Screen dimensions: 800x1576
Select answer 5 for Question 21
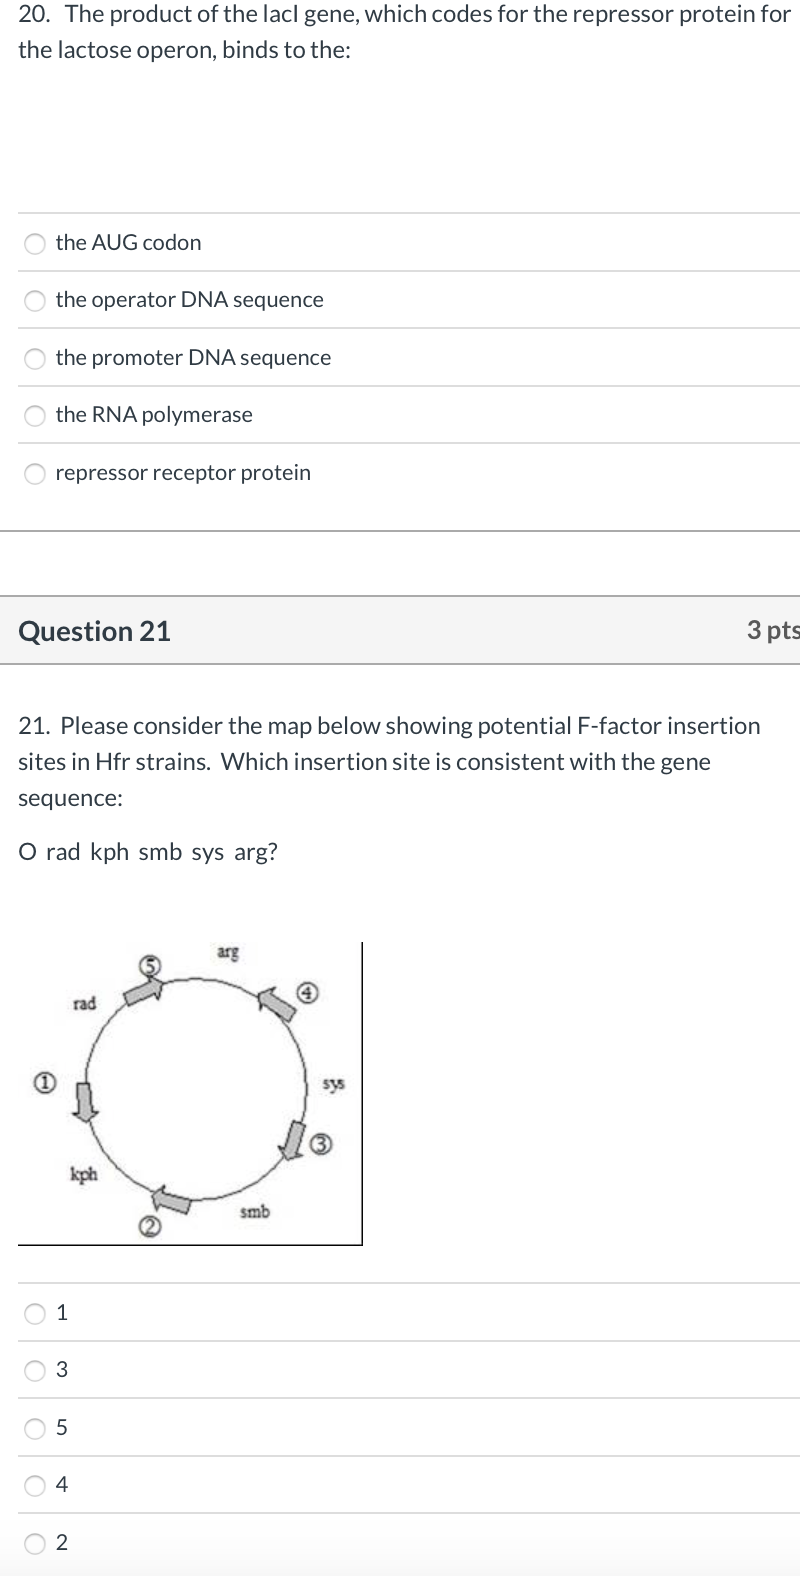click(34, 1428)
